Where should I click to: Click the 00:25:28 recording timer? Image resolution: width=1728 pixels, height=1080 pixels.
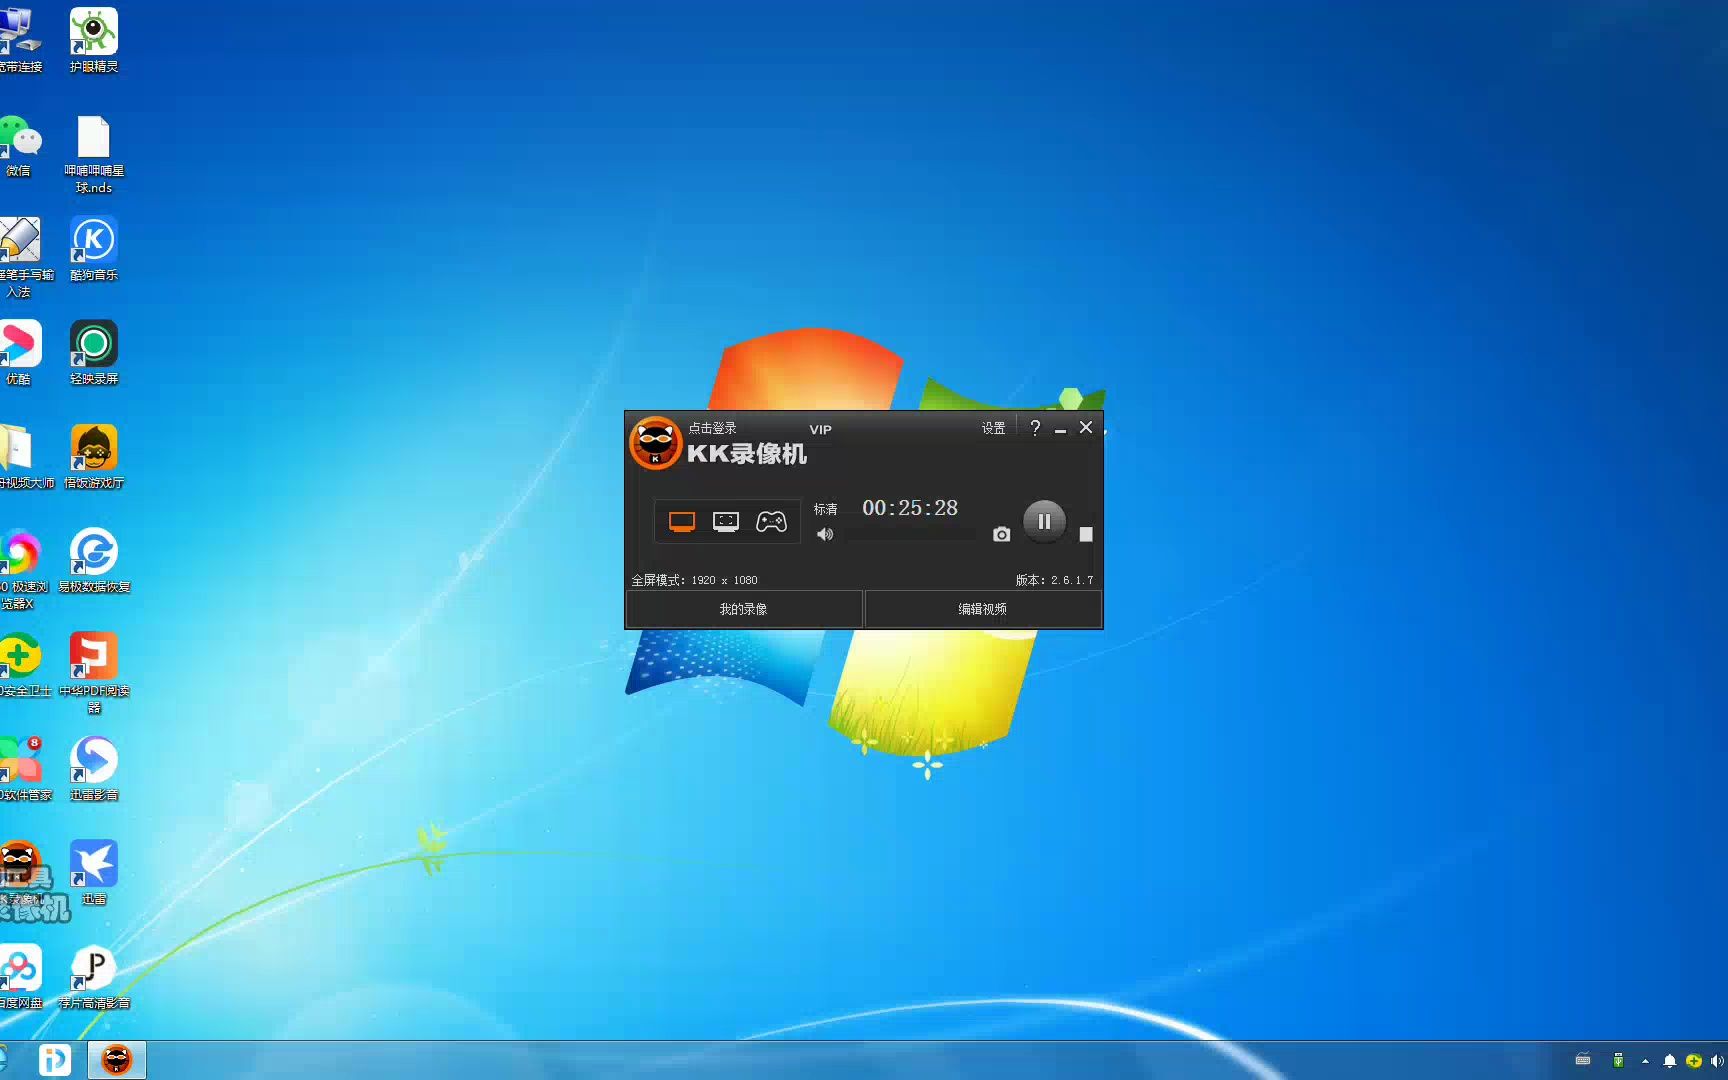(910, 508)
